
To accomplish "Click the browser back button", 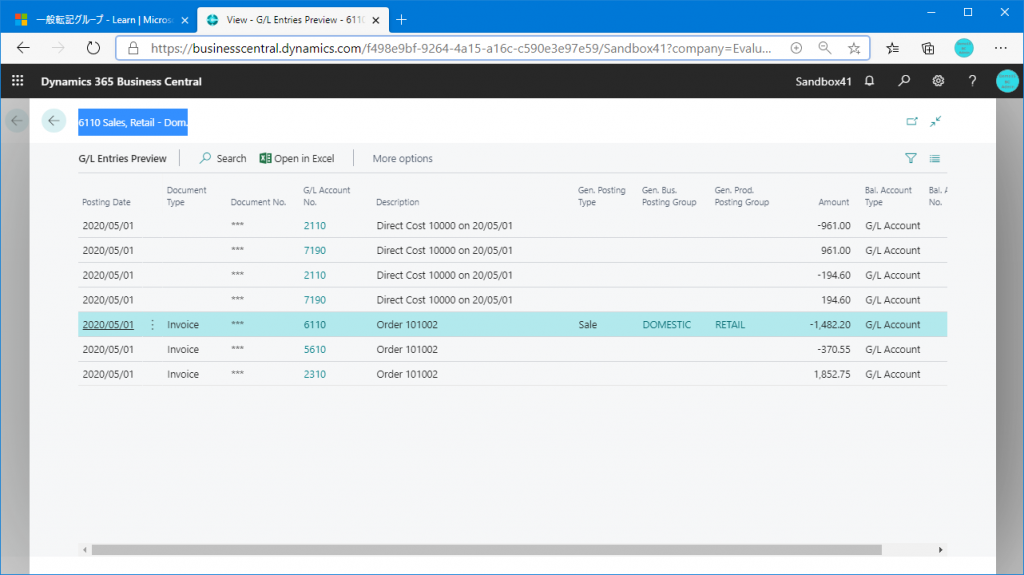I will (x=24, y=48).
